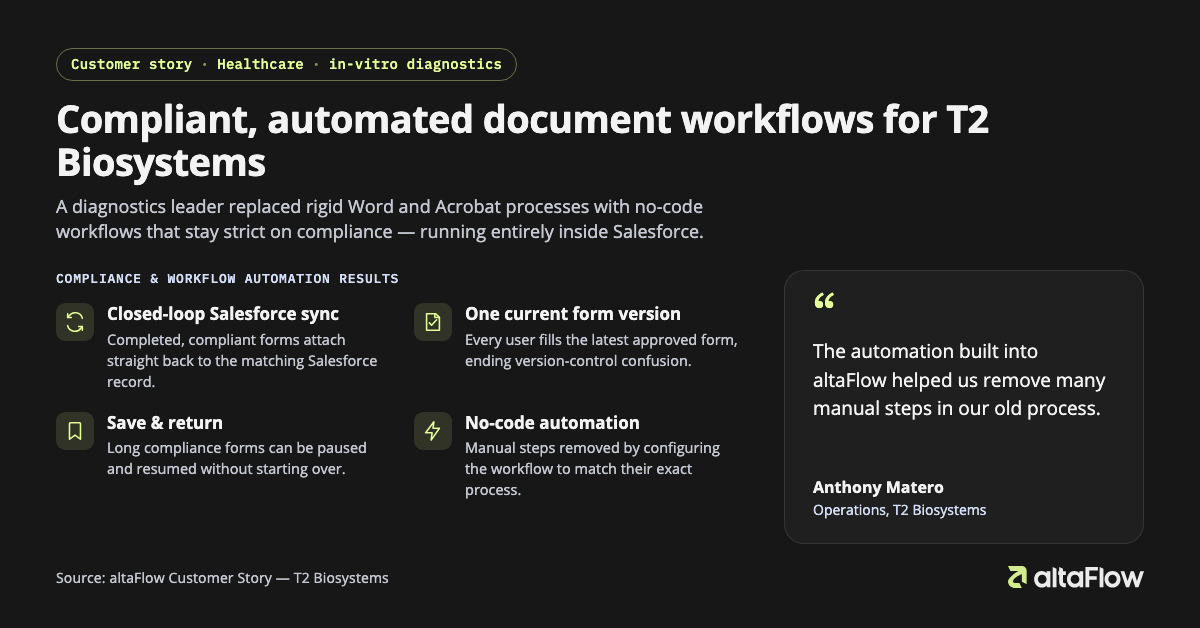Click the bookmark icon beside Save & return

(75, 431)
